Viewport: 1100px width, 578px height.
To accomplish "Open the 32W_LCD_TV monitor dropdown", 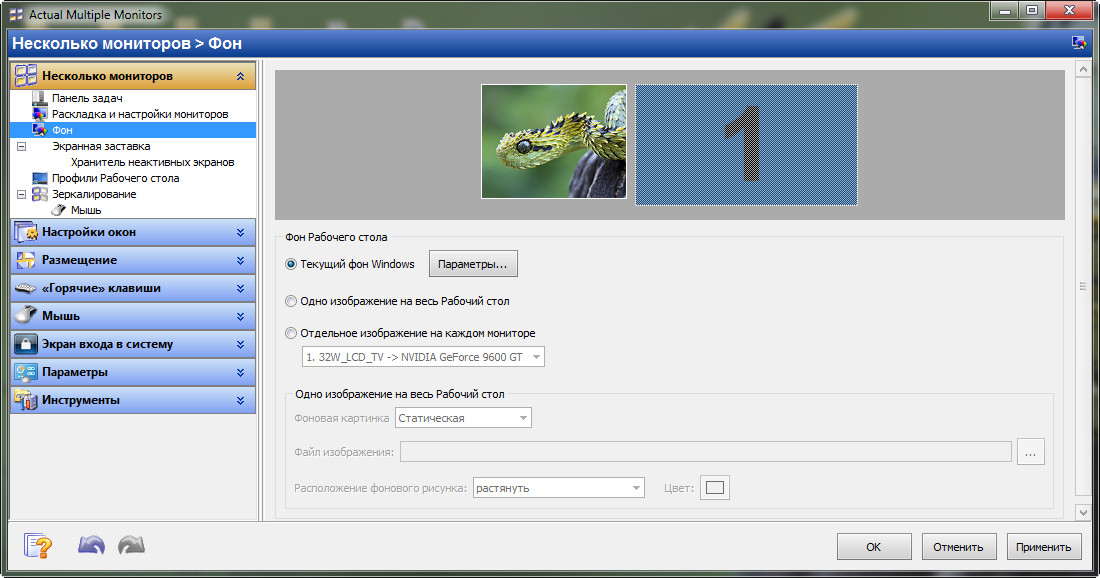I will pyautogui.click(x=423, y=357).
